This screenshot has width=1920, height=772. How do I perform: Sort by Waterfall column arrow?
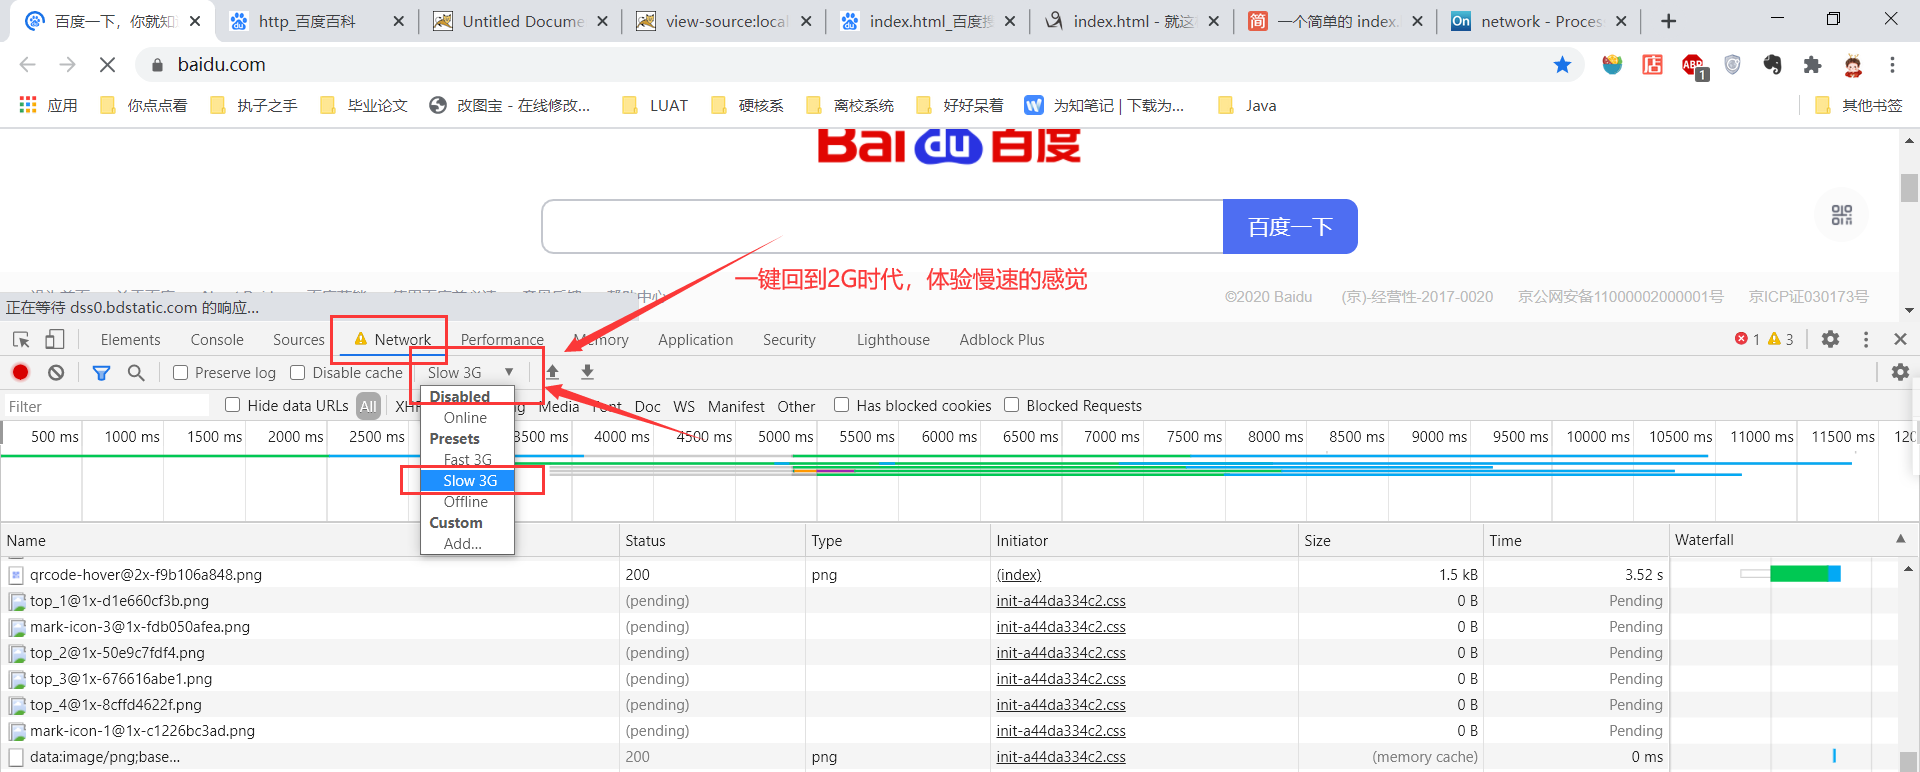pos(1900,539)
